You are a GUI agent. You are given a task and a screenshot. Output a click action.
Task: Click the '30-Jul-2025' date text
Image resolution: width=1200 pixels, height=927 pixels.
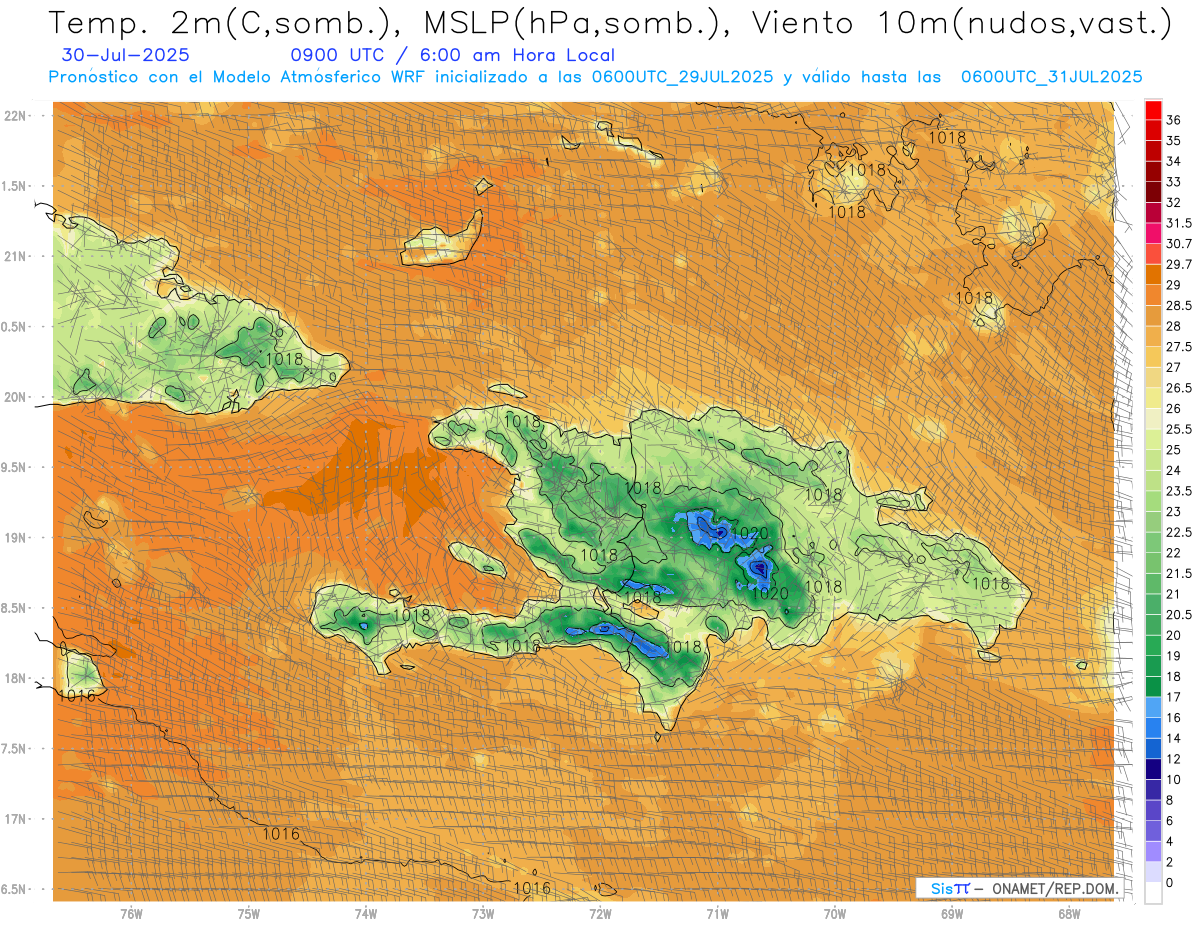(x=125, y=55)
